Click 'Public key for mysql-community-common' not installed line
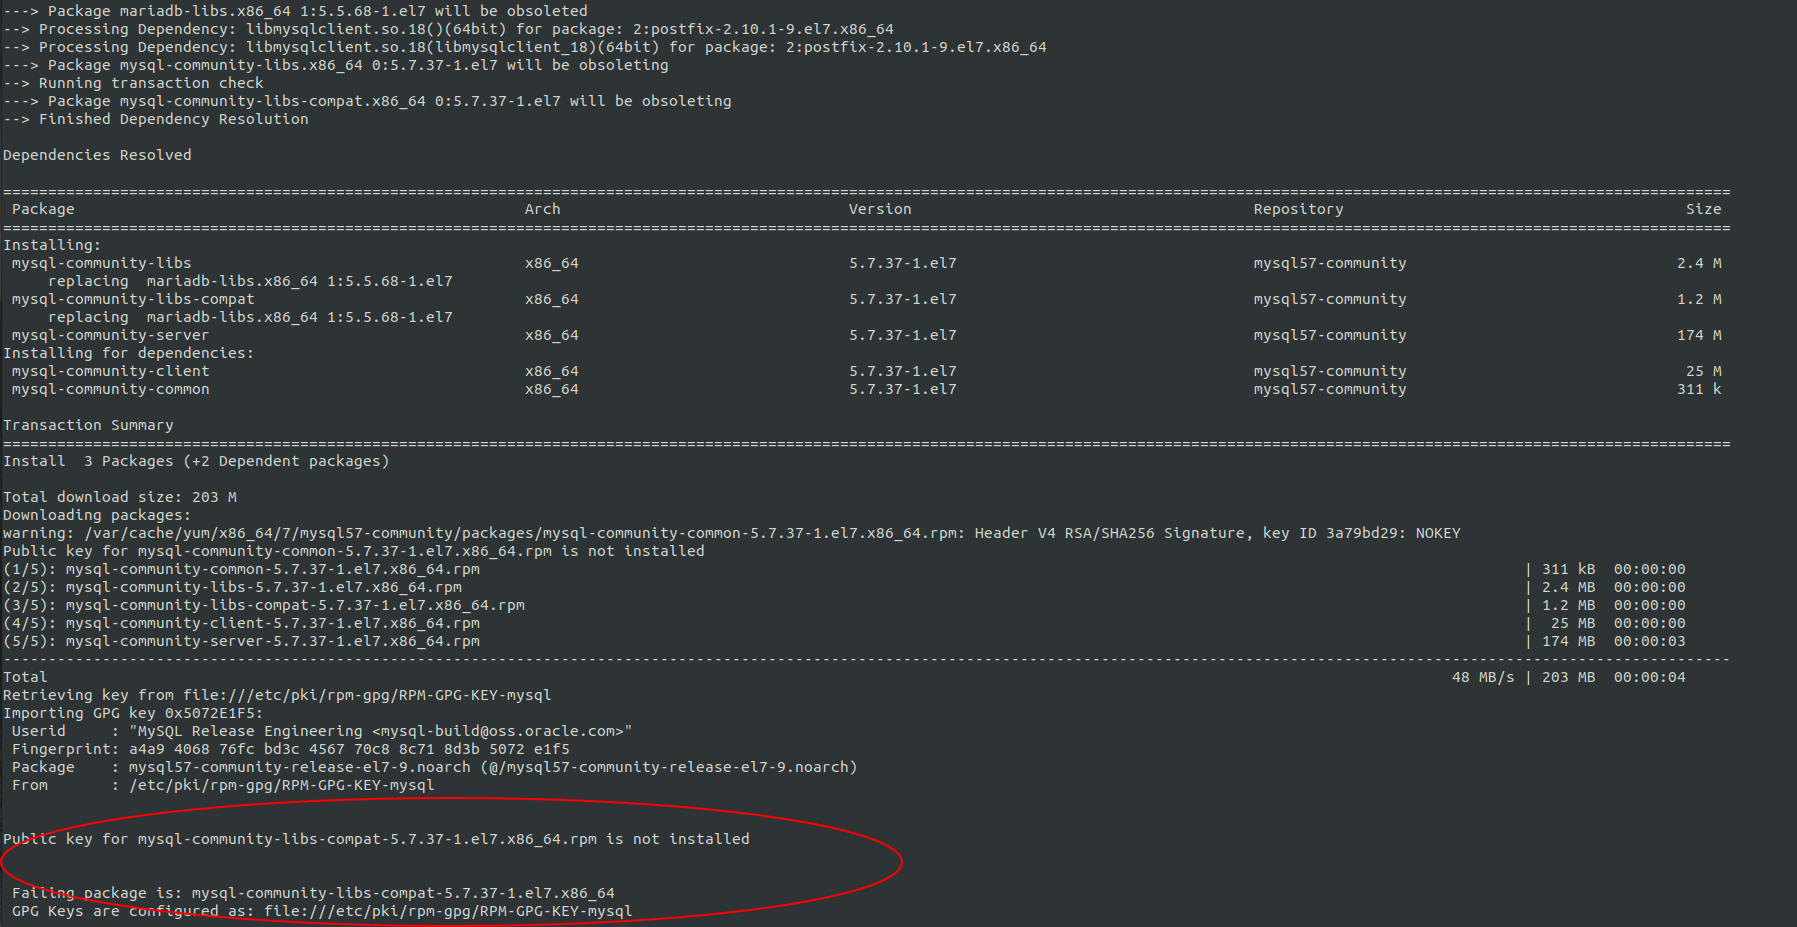This screenshot has width=1797, height=927. (354, 551)
